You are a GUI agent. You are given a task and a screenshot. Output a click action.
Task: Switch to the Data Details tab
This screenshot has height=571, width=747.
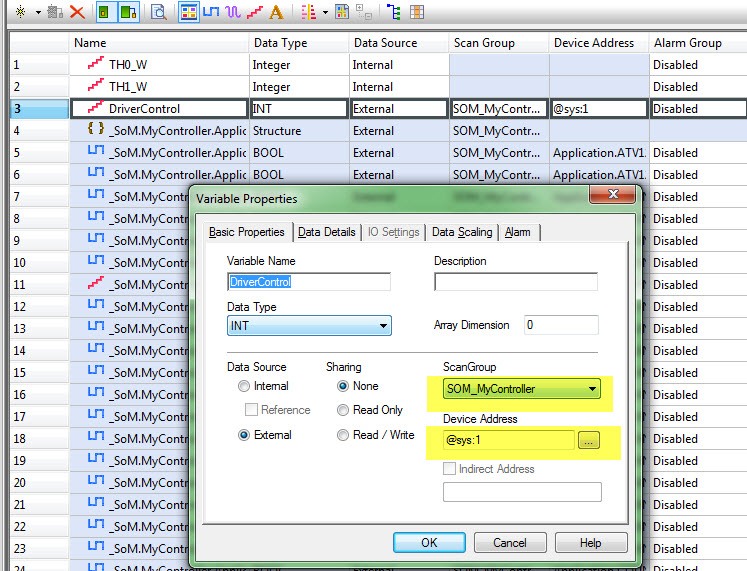[327, 232]
